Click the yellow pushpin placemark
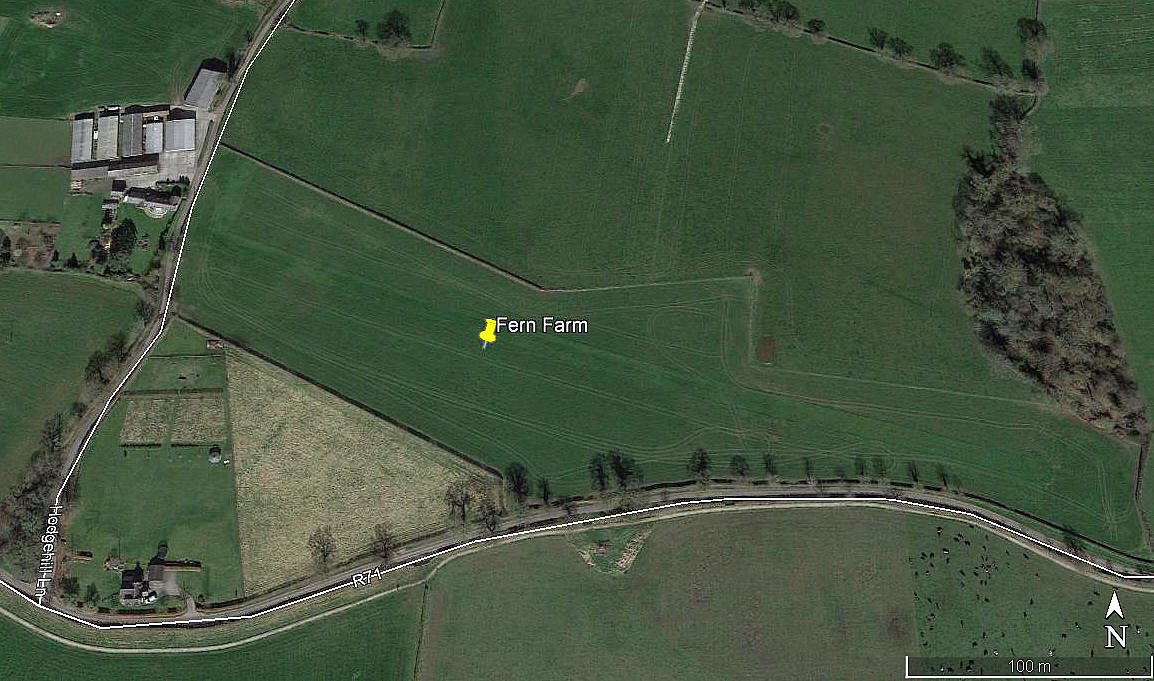This screenshot has height=681, width=1154. pos(486,333)
